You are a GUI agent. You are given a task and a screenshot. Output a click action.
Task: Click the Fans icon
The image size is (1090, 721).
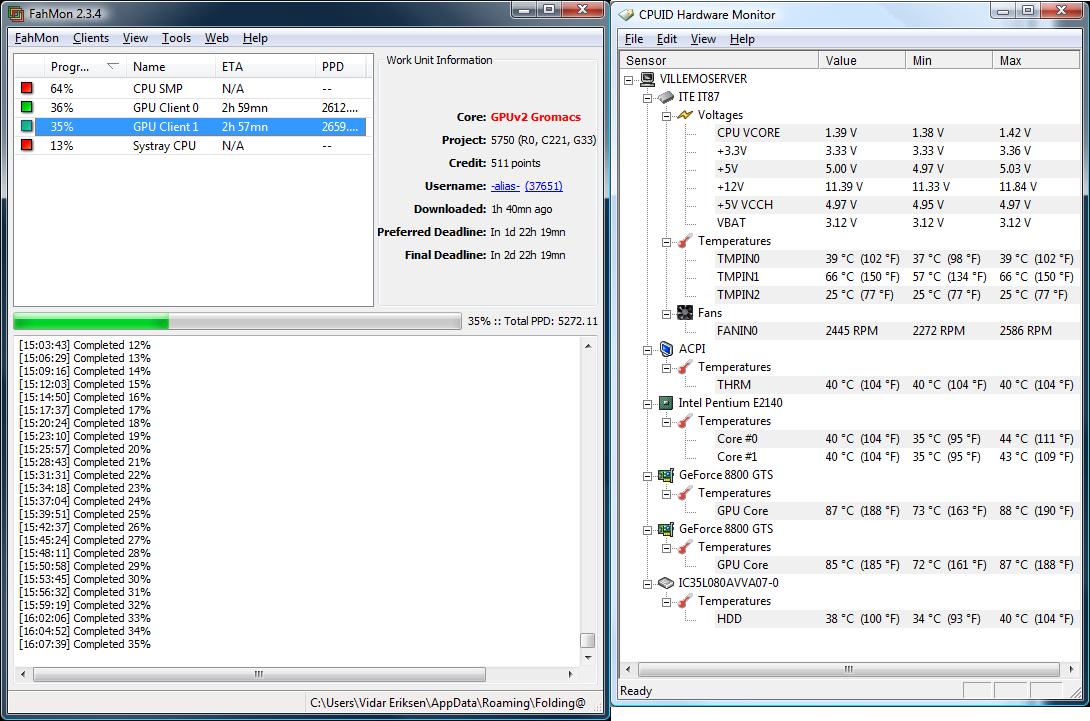tap(685, 313)
